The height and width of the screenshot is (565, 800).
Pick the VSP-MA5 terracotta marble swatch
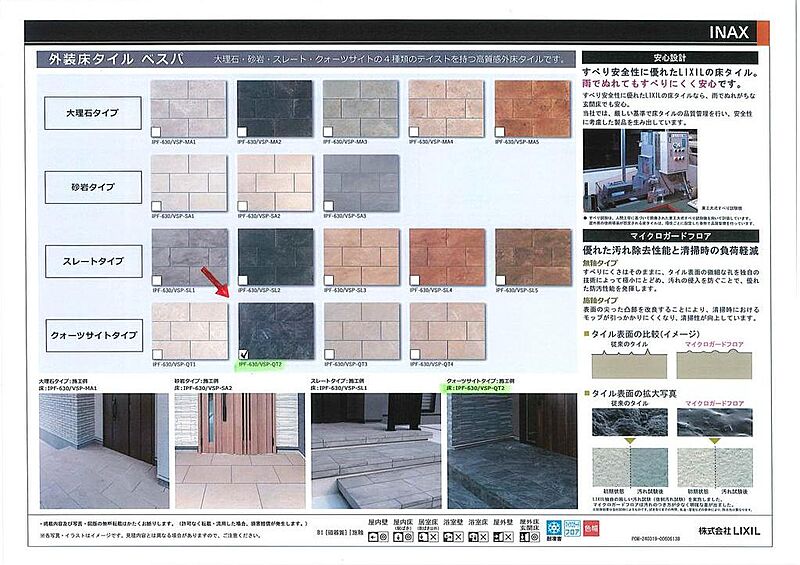point(533,109)
